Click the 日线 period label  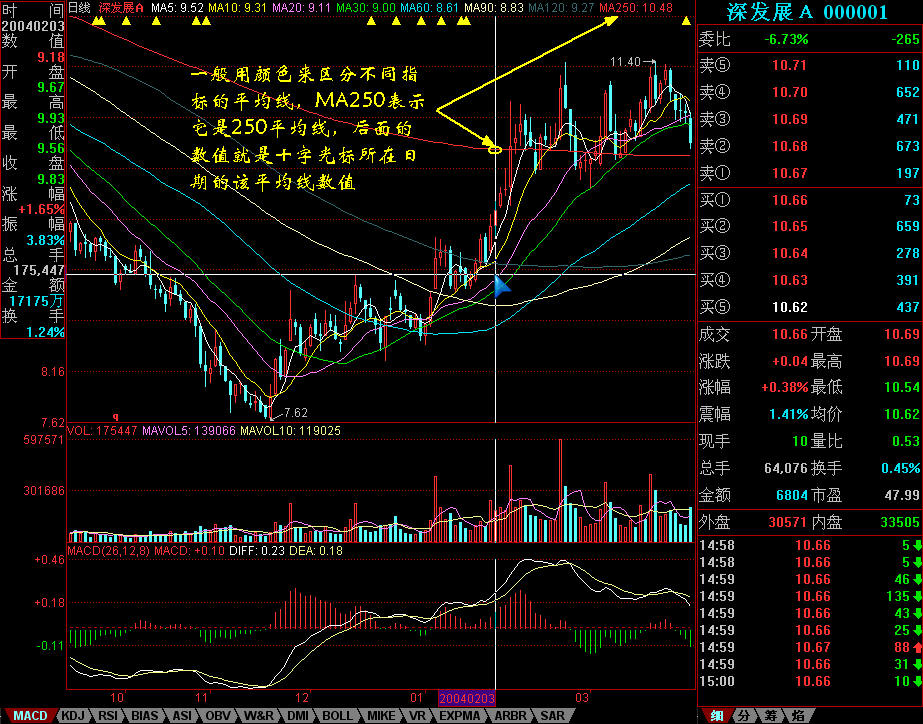(79, 7)
